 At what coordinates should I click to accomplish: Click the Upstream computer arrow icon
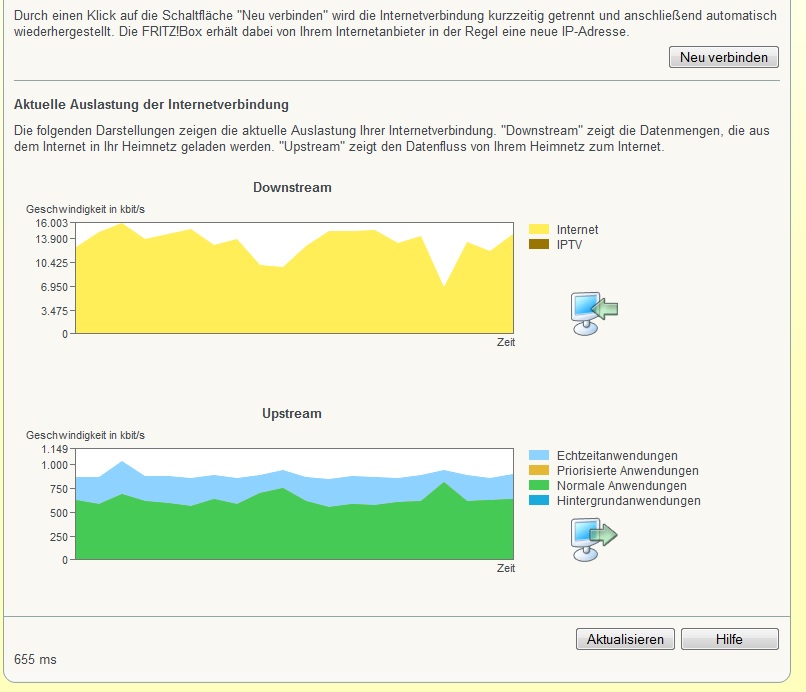point(594,539)
